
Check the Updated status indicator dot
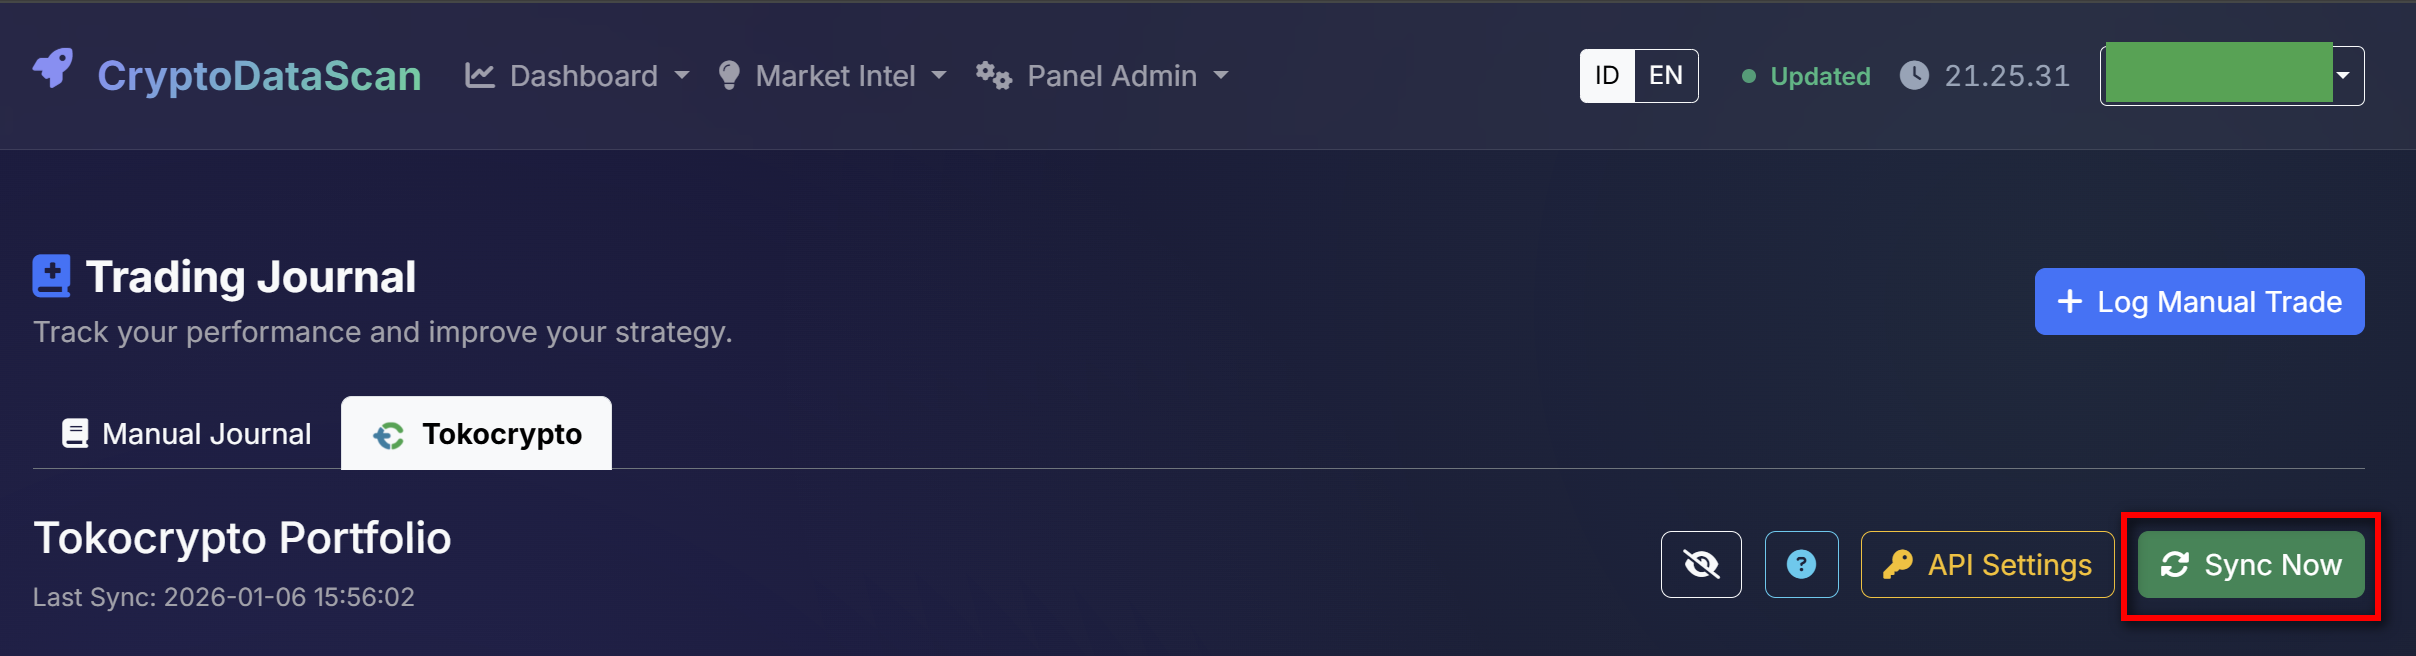click(x=1749, y=75)
